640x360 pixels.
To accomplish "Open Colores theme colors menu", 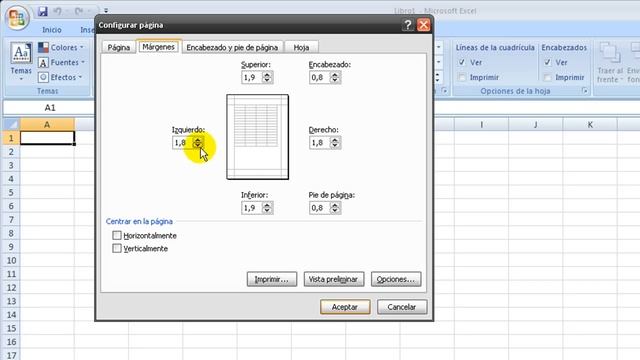I will [x=61, y=47].
